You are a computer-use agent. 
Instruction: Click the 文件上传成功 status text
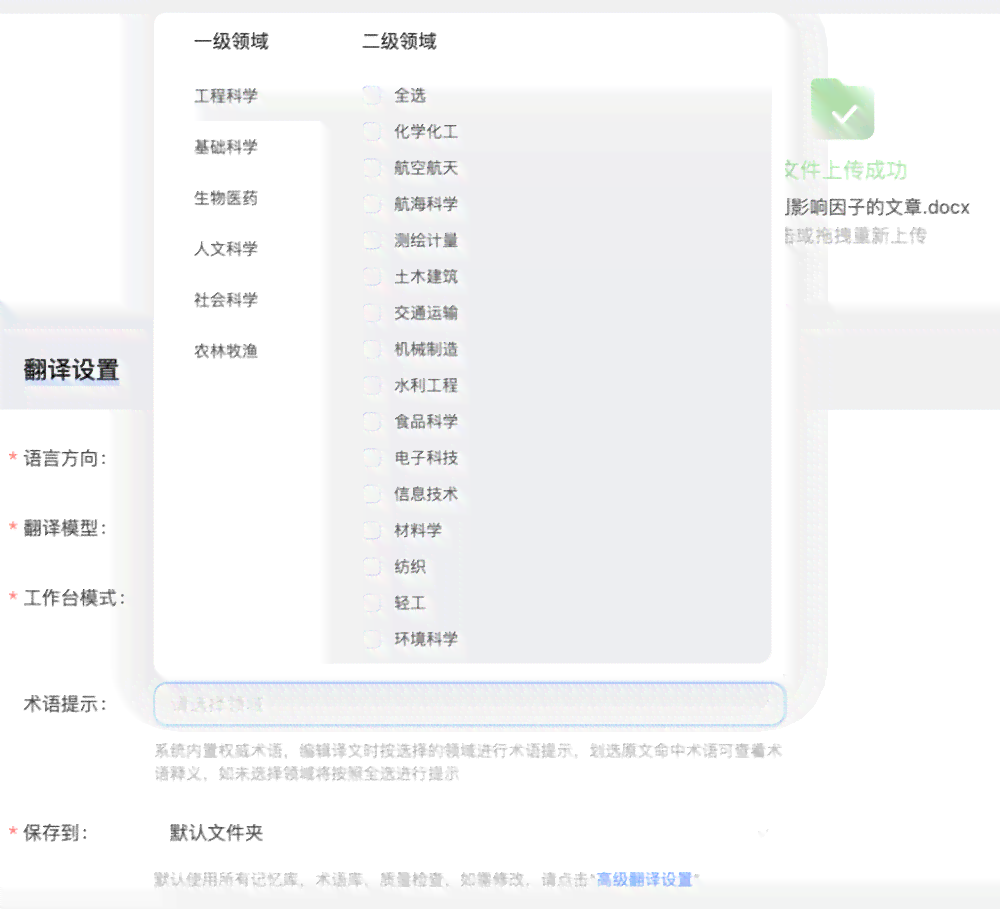click(846, 170)
